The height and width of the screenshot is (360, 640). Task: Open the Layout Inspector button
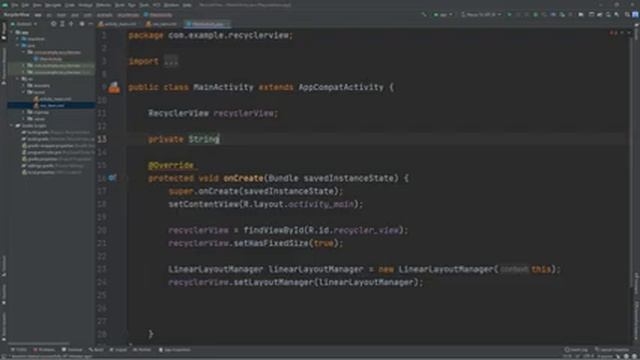611,350
